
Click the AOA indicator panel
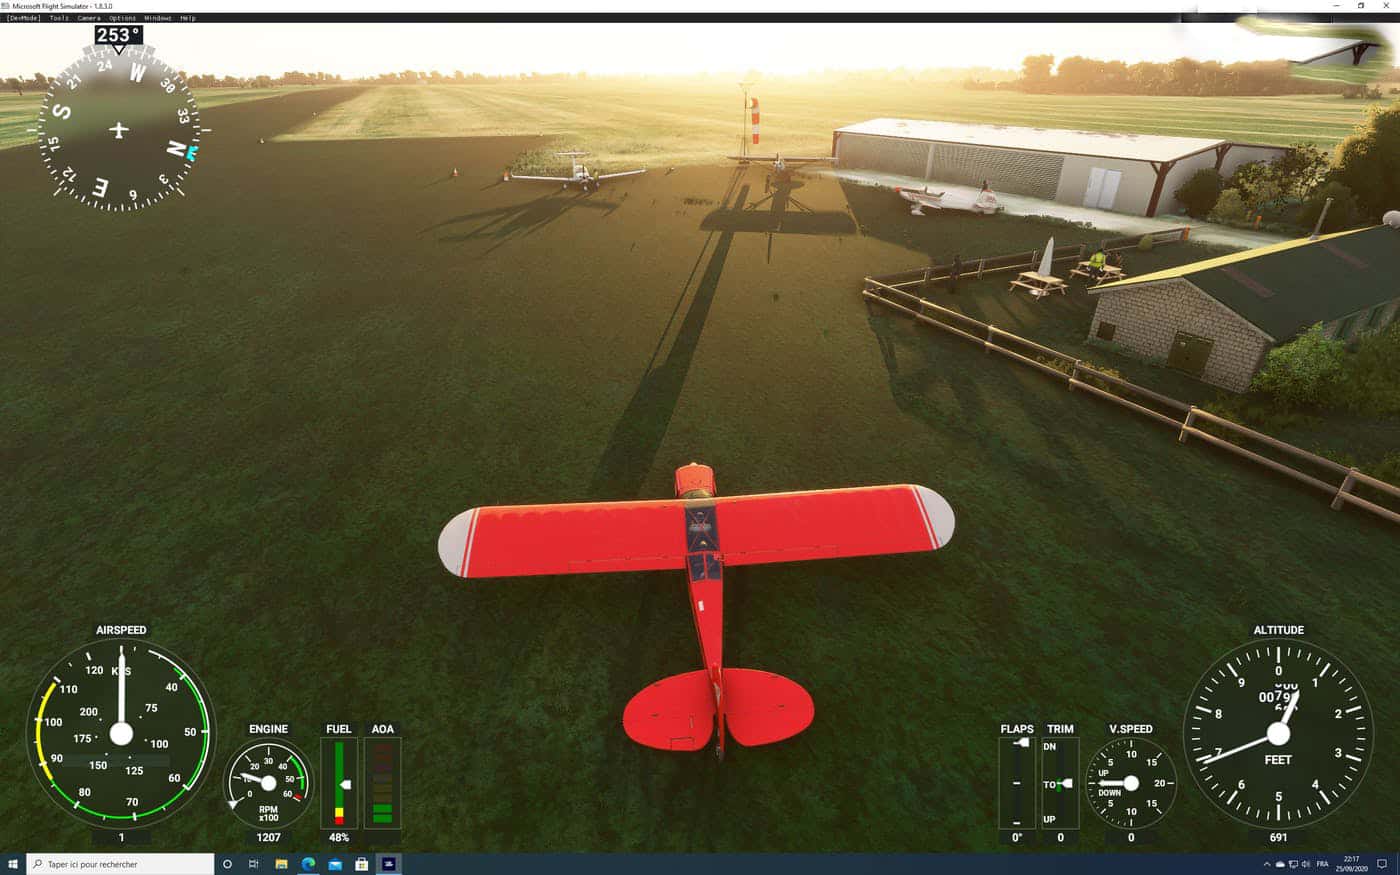click(382, 783)
